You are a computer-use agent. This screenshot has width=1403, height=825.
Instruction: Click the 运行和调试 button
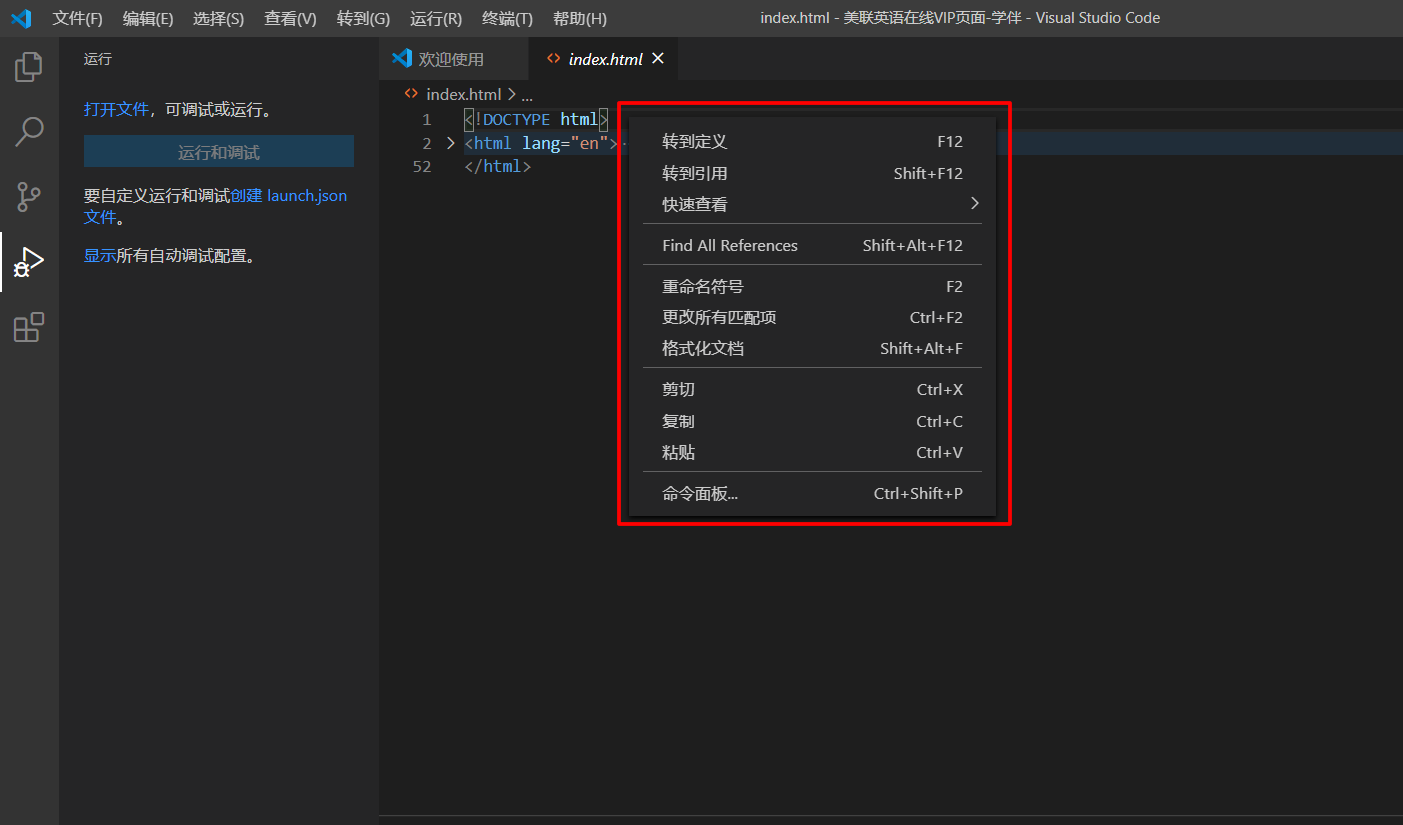tap(219, 152)
